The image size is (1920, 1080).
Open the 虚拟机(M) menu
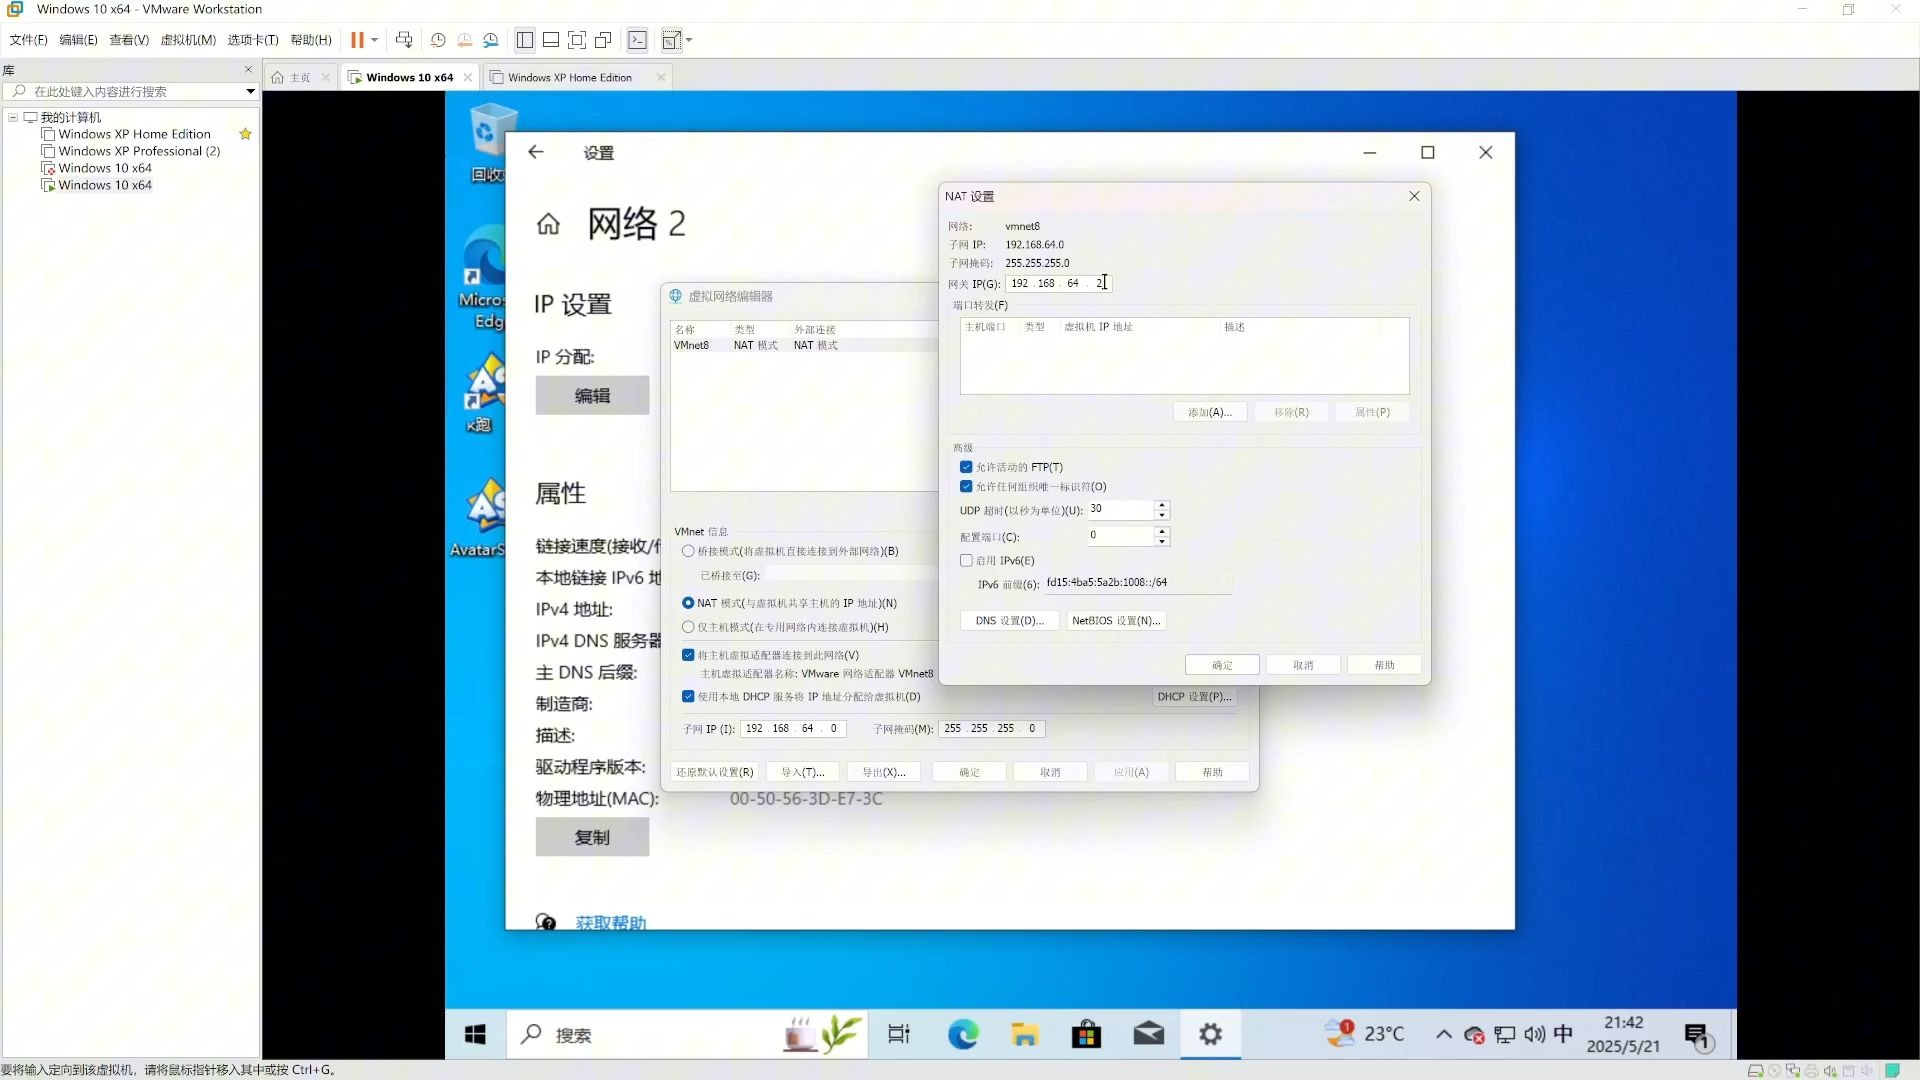pos(188,40)
